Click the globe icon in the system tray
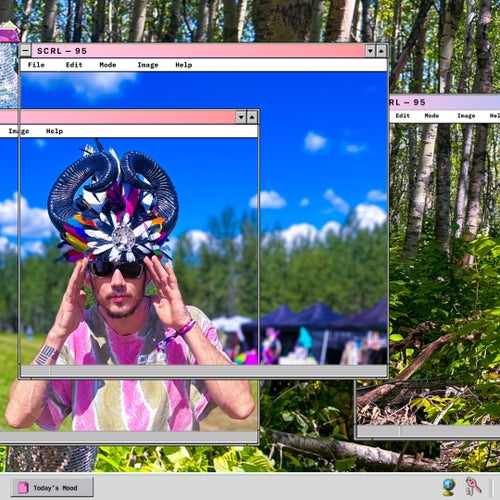The height and width of the screenshot is (500, 500). click(x=449, y=487)
